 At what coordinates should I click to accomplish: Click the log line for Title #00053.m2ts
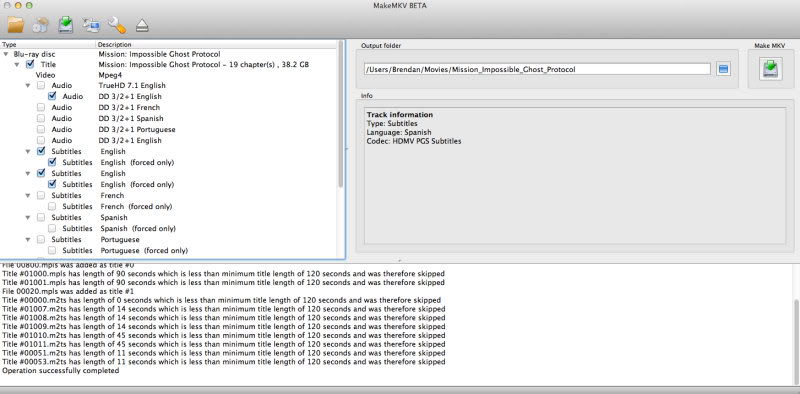[223, 362]
